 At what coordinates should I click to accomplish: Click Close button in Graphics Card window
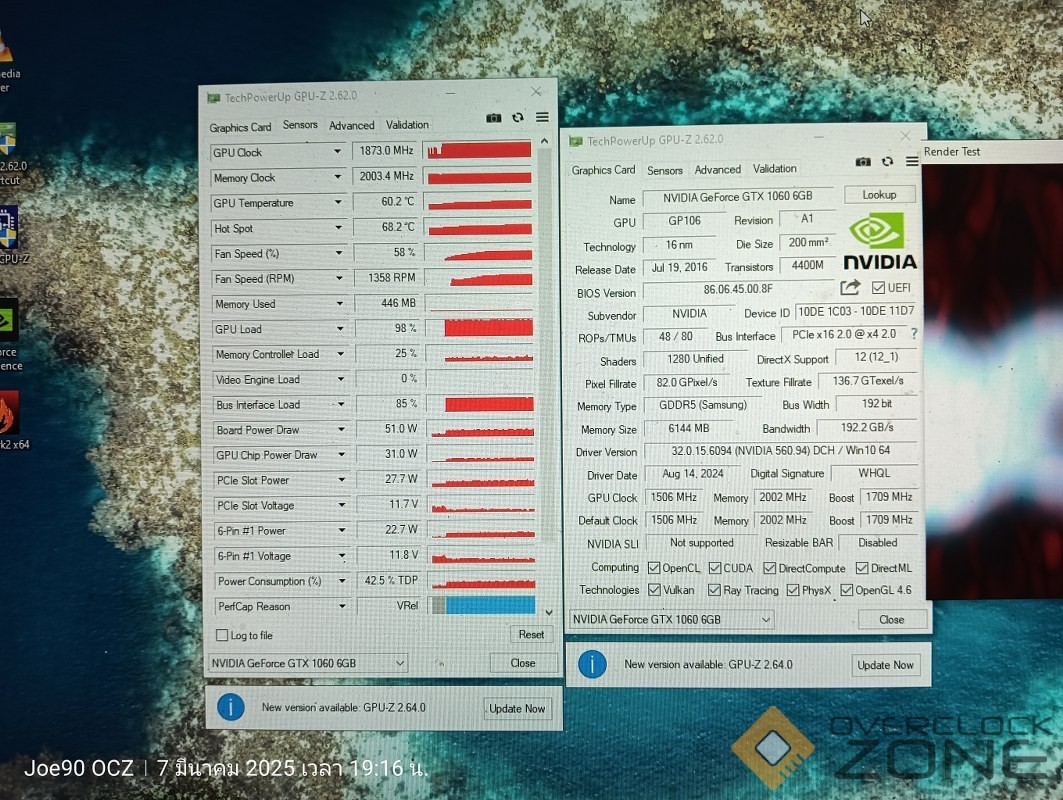pos(891,620)
